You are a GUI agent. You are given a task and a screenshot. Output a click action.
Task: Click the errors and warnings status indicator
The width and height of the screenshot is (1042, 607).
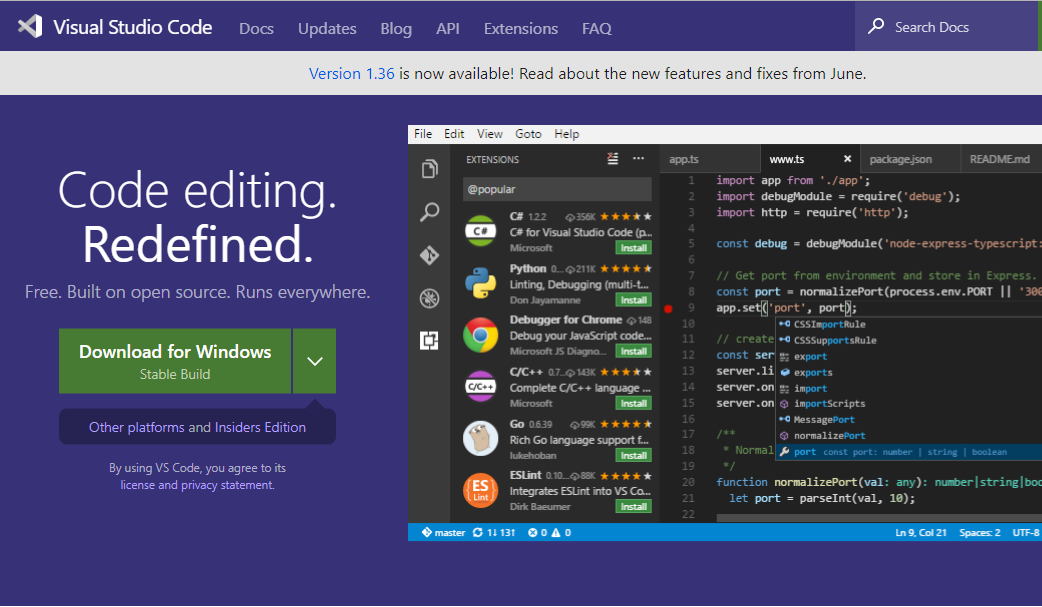coord(550,533)
